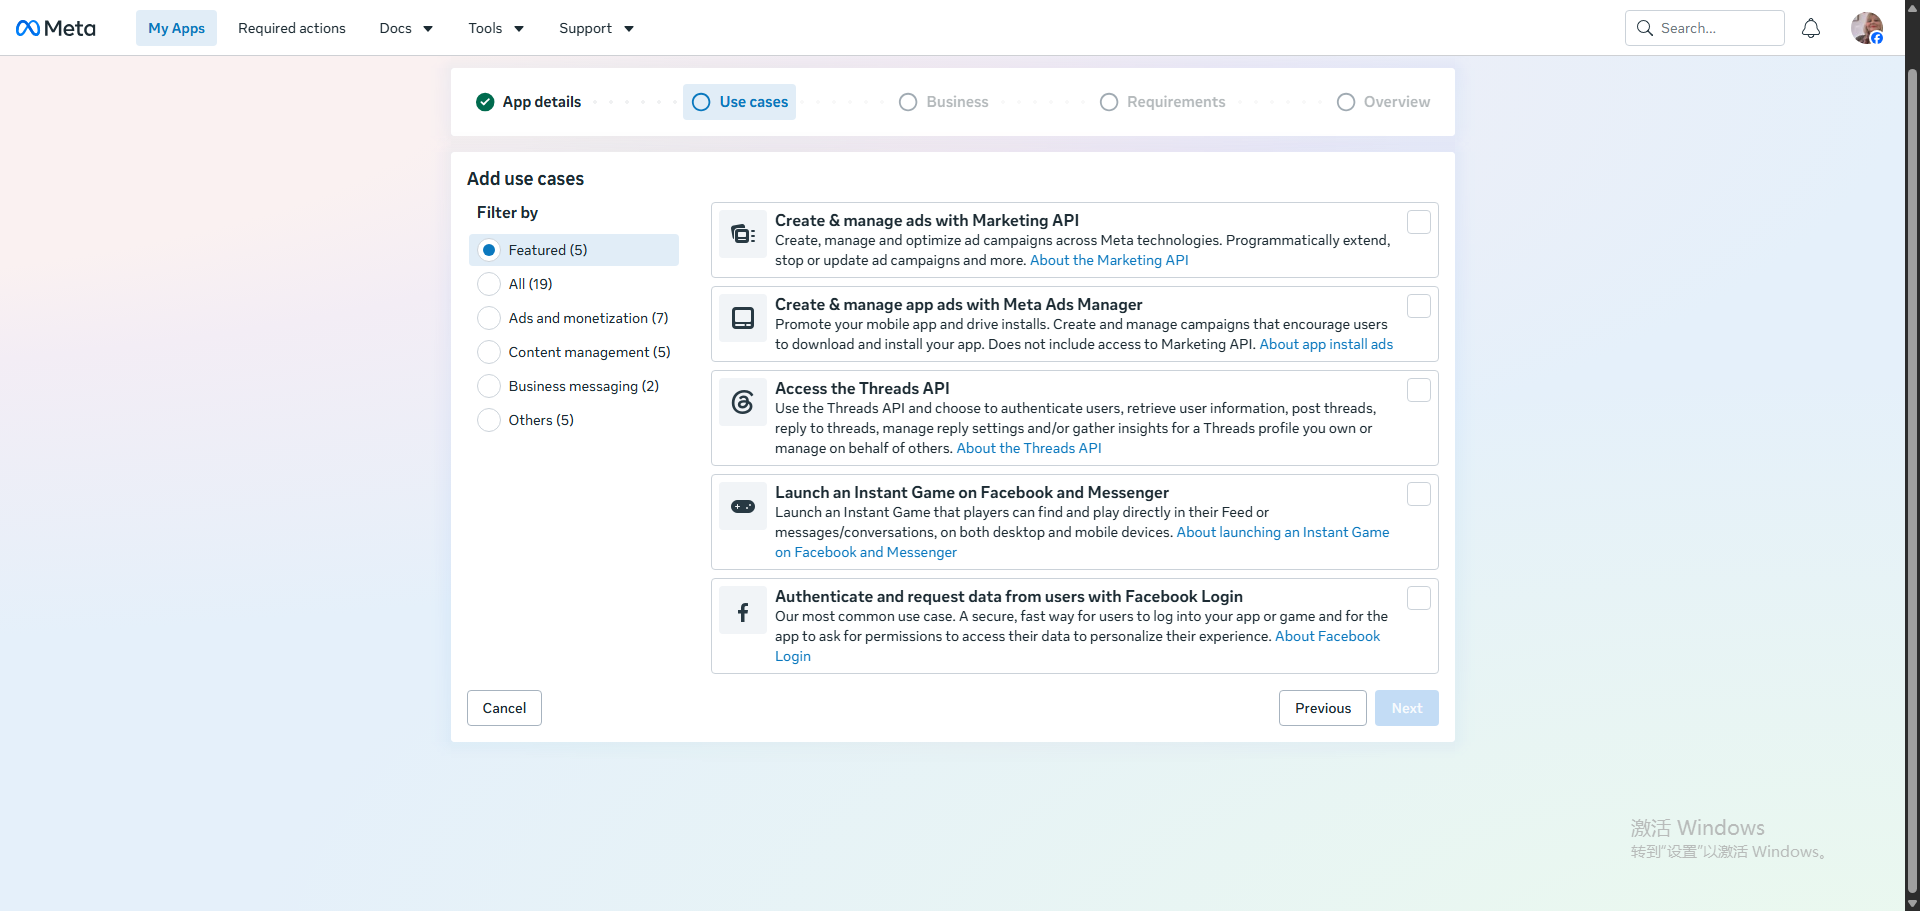Click into the Search input field

click(1704, 28)
